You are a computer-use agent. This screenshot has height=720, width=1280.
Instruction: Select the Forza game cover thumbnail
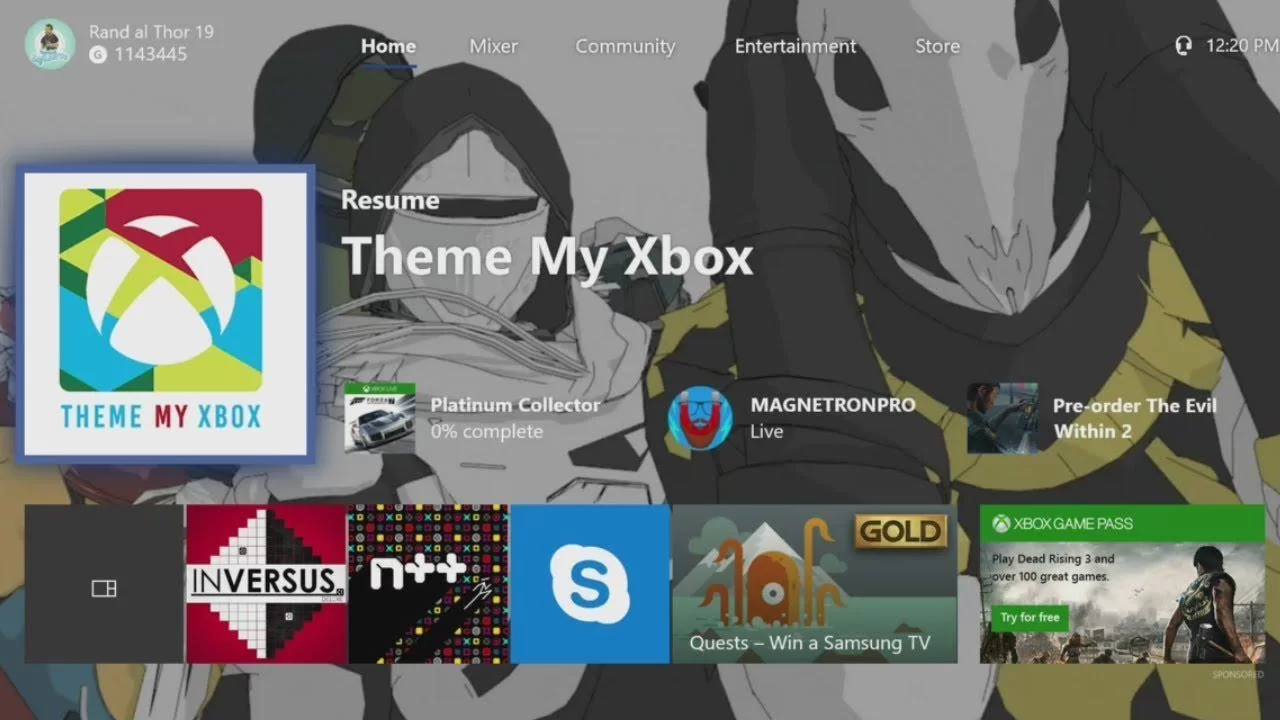[380, 418]
